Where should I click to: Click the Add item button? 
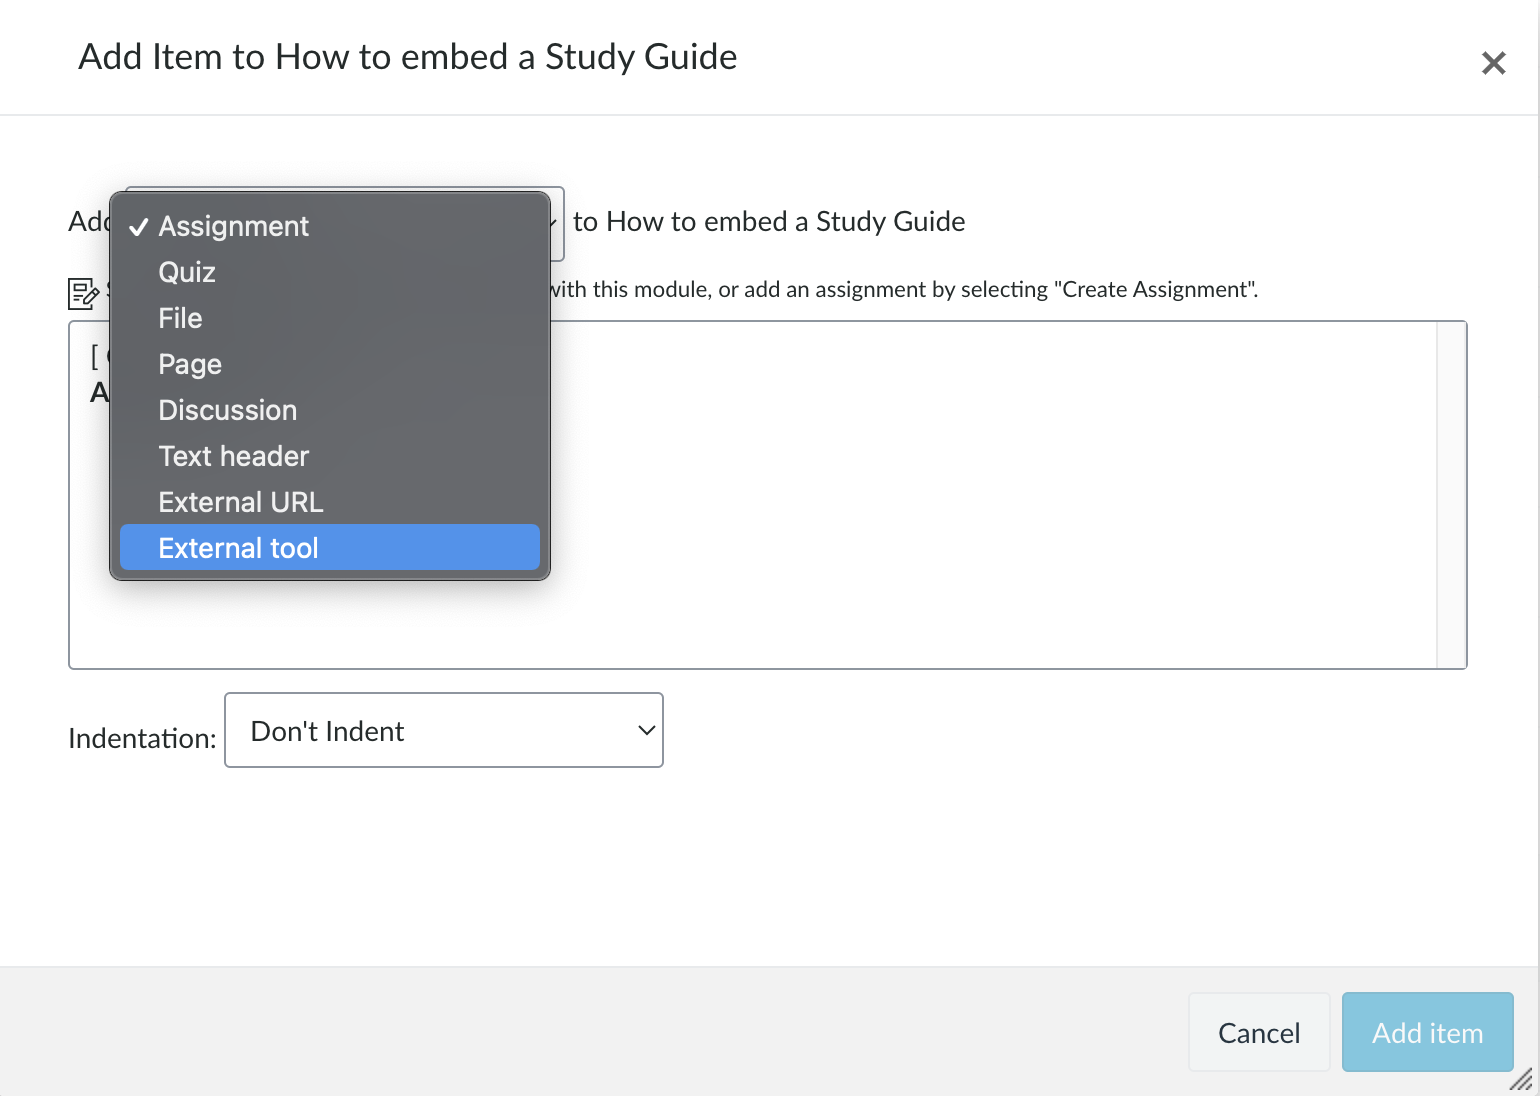point(1427,1032)
